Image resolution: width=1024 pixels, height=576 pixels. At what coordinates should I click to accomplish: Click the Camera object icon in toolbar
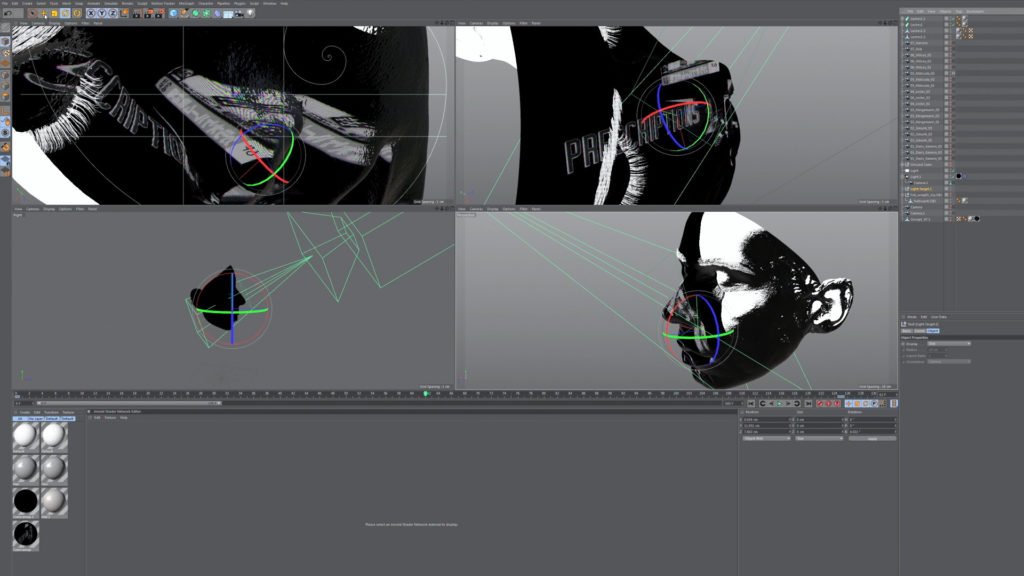pos(239,13)
